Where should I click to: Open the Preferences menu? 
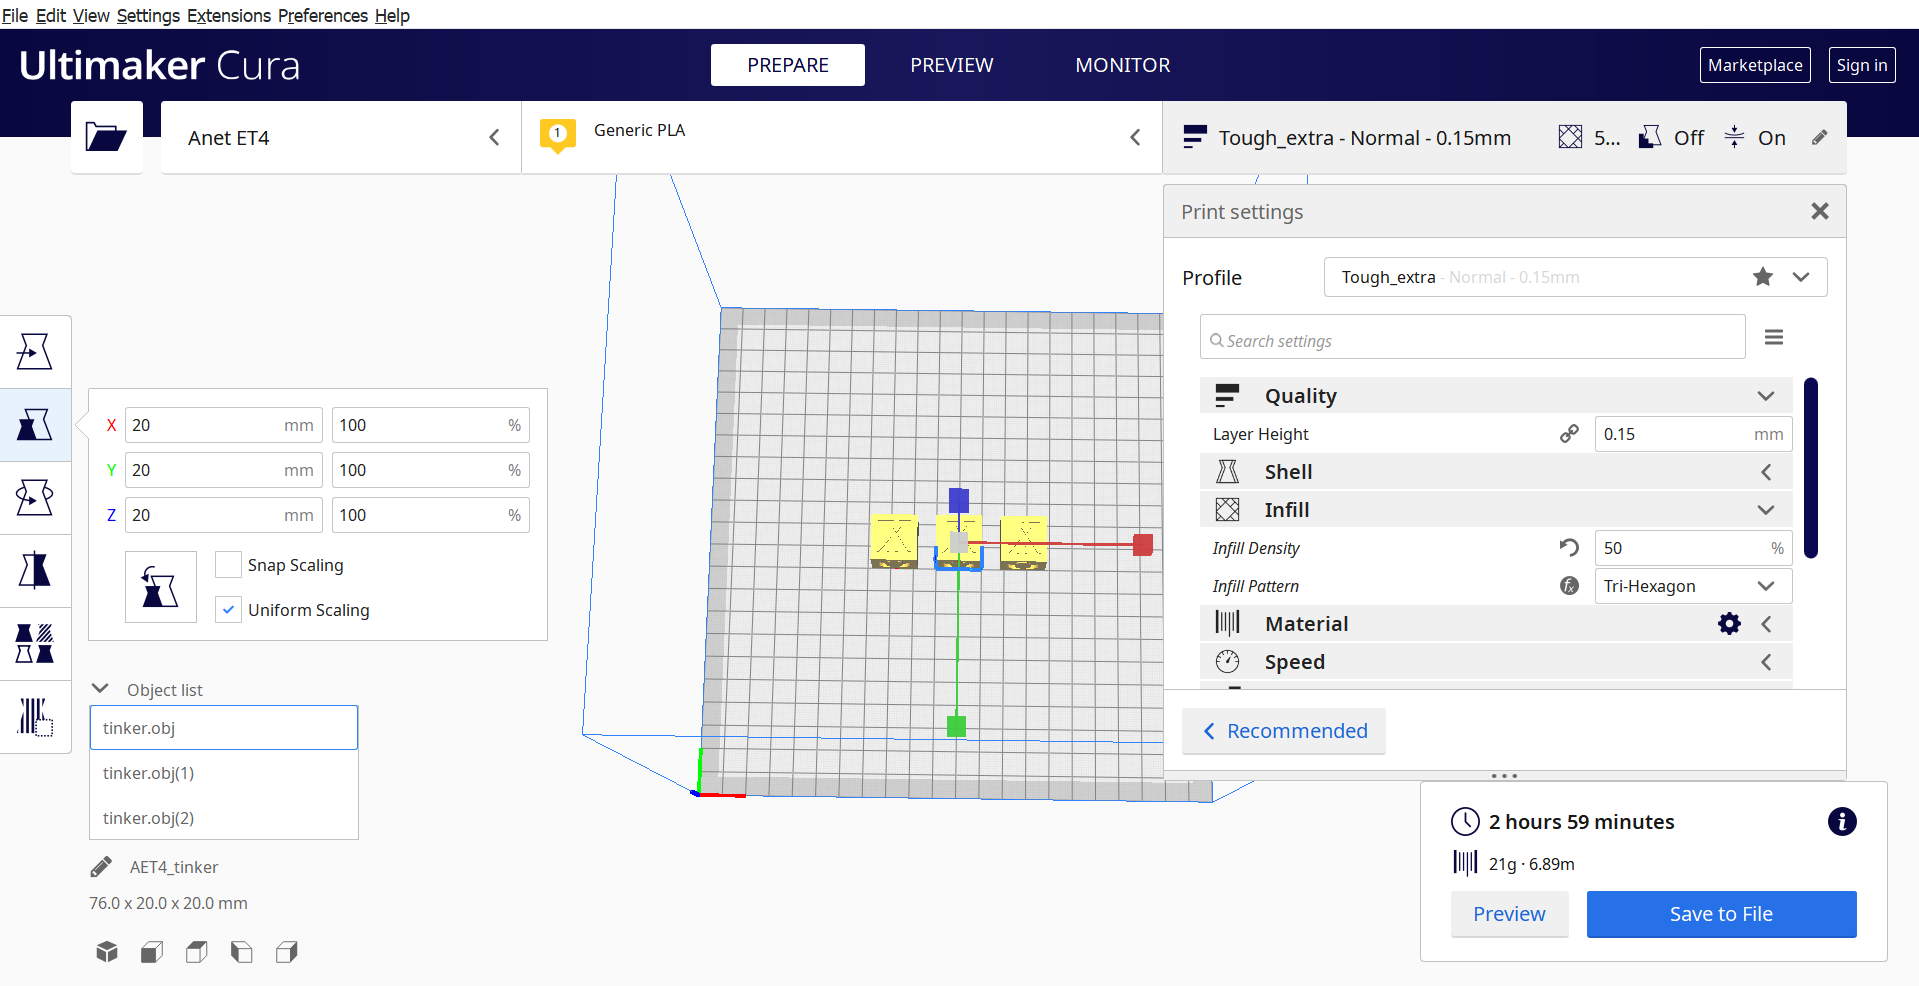[323, 15]
